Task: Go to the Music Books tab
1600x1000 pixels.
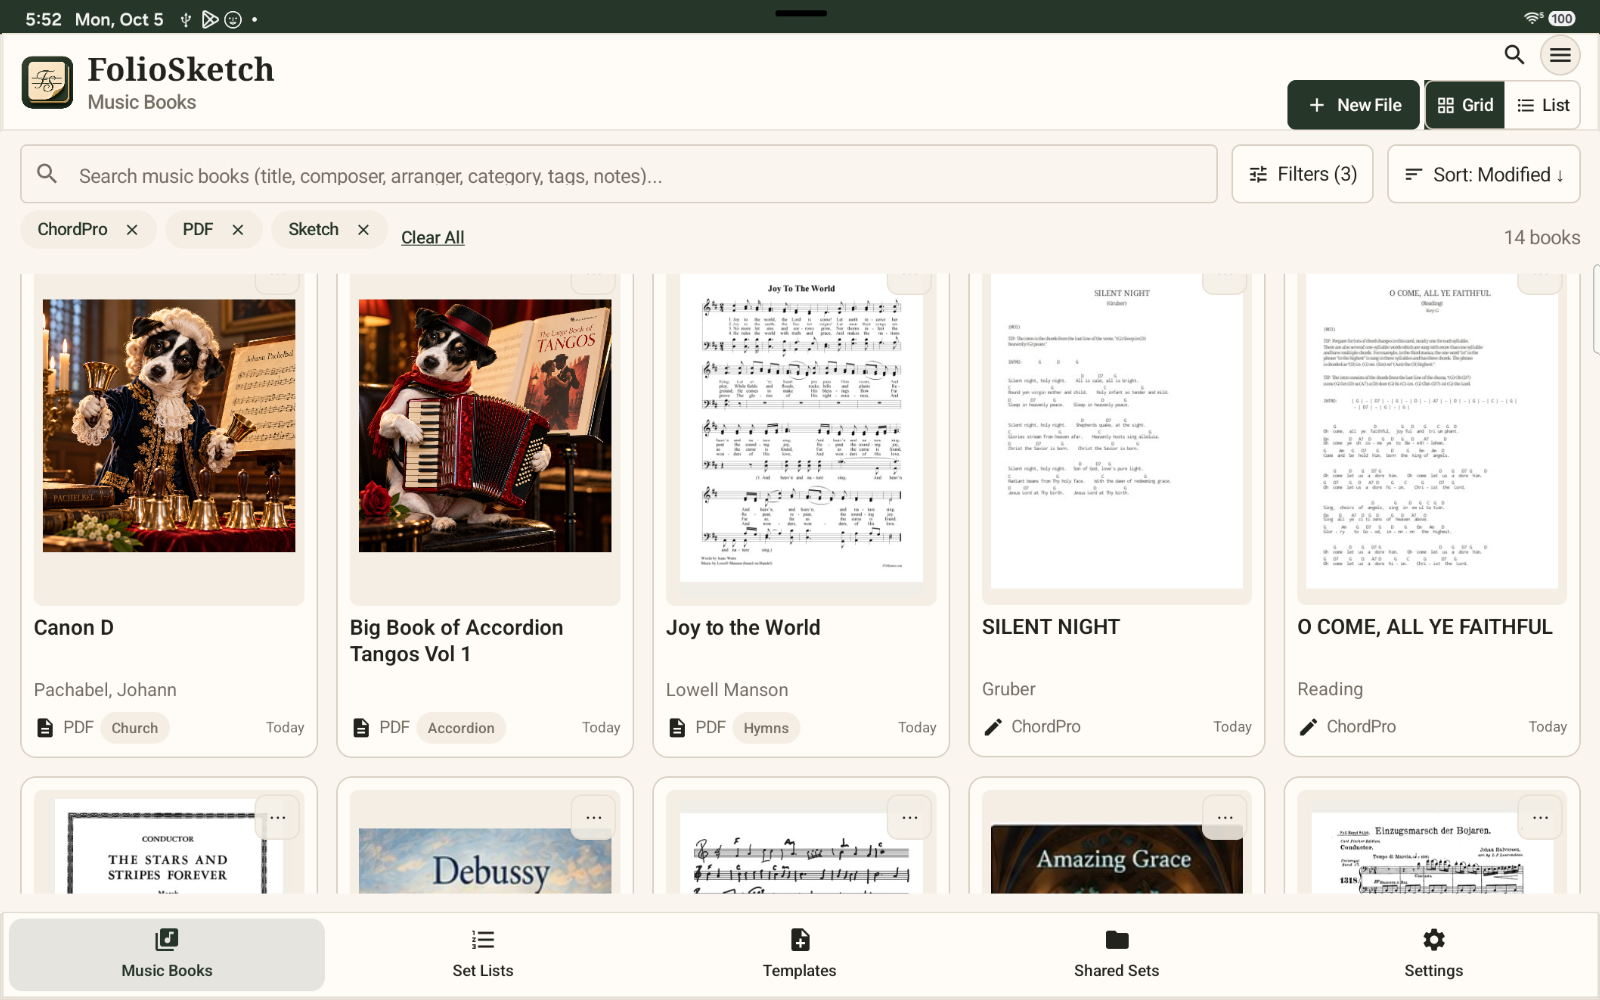Action: [167, 954]
